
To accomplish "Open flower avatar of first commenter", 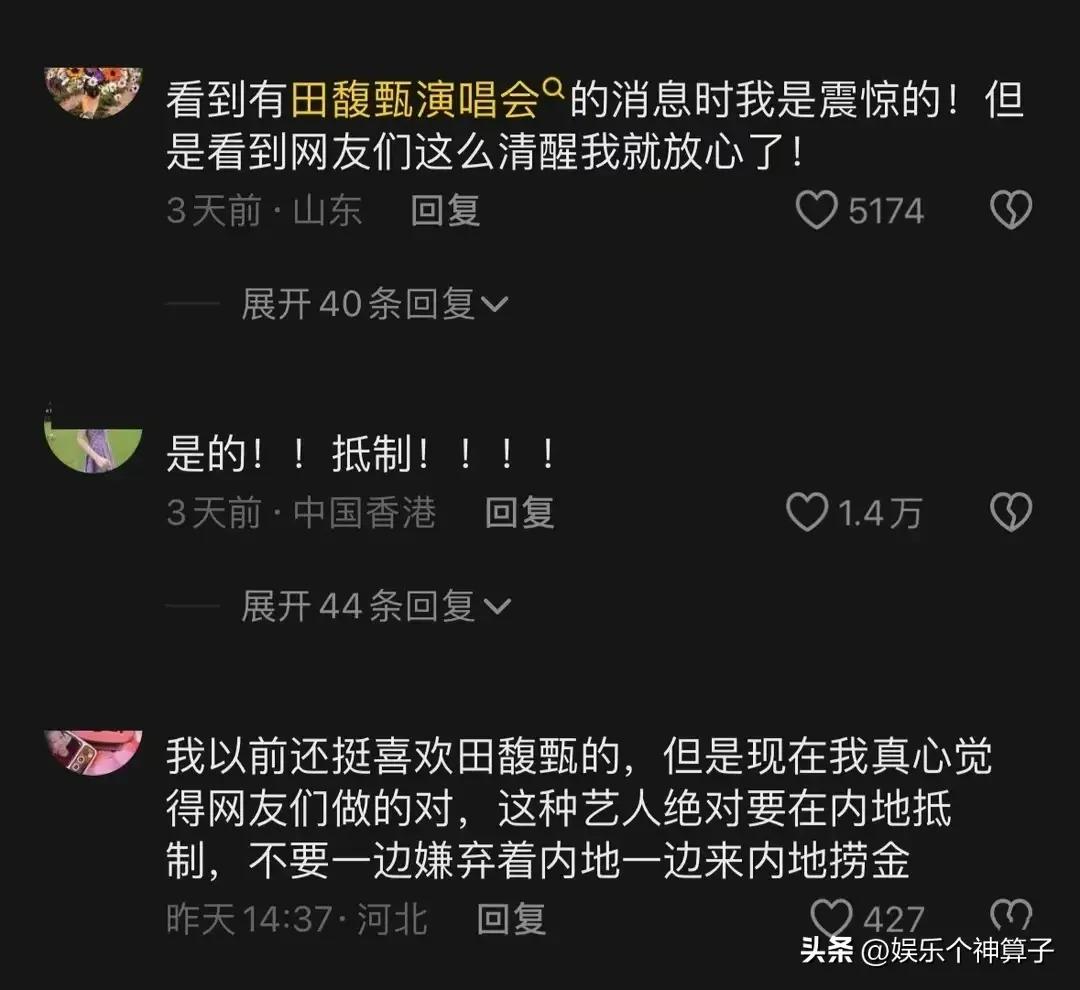I will tap(93, 92).
